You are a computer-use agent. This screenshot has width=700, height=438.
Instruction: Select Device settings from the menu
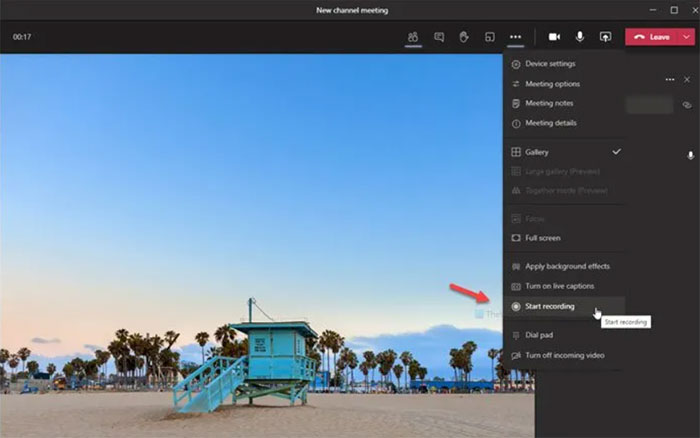pos(550,64)
